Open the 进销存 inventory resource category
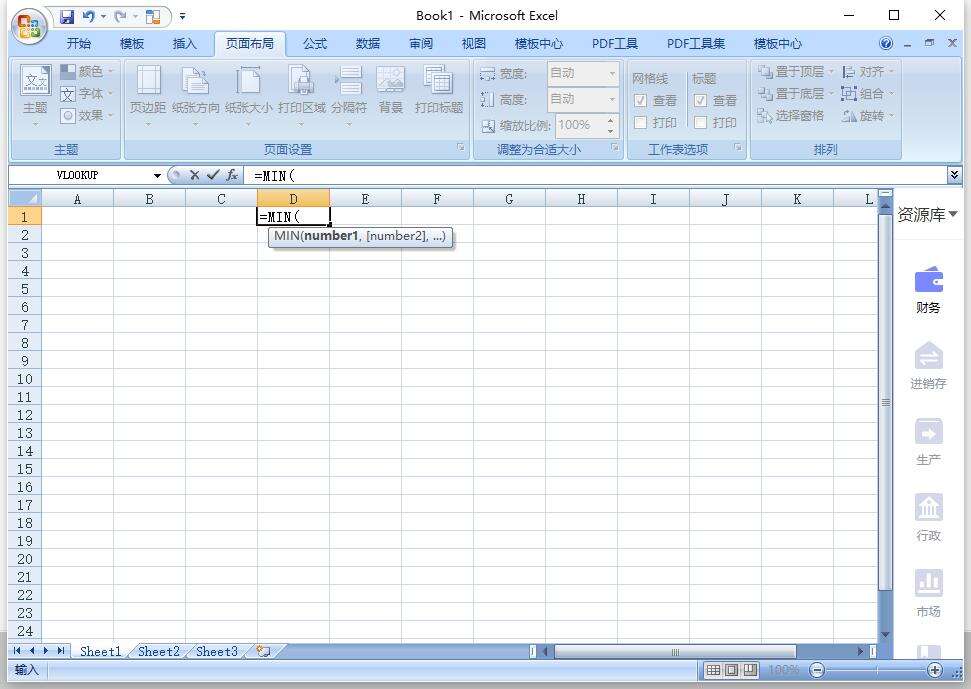 tap(928, 365)
